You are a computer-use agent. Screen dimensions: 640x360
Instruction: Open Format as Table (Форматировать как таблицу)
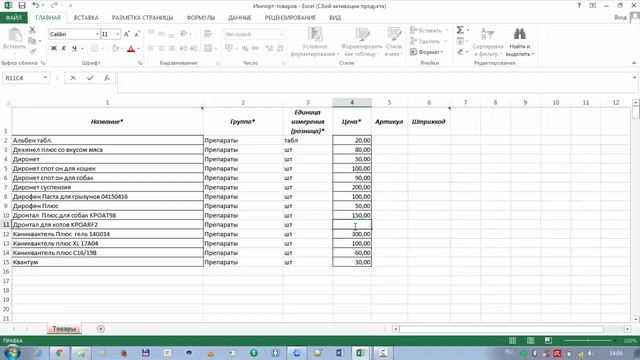click(x=362, y=42)
